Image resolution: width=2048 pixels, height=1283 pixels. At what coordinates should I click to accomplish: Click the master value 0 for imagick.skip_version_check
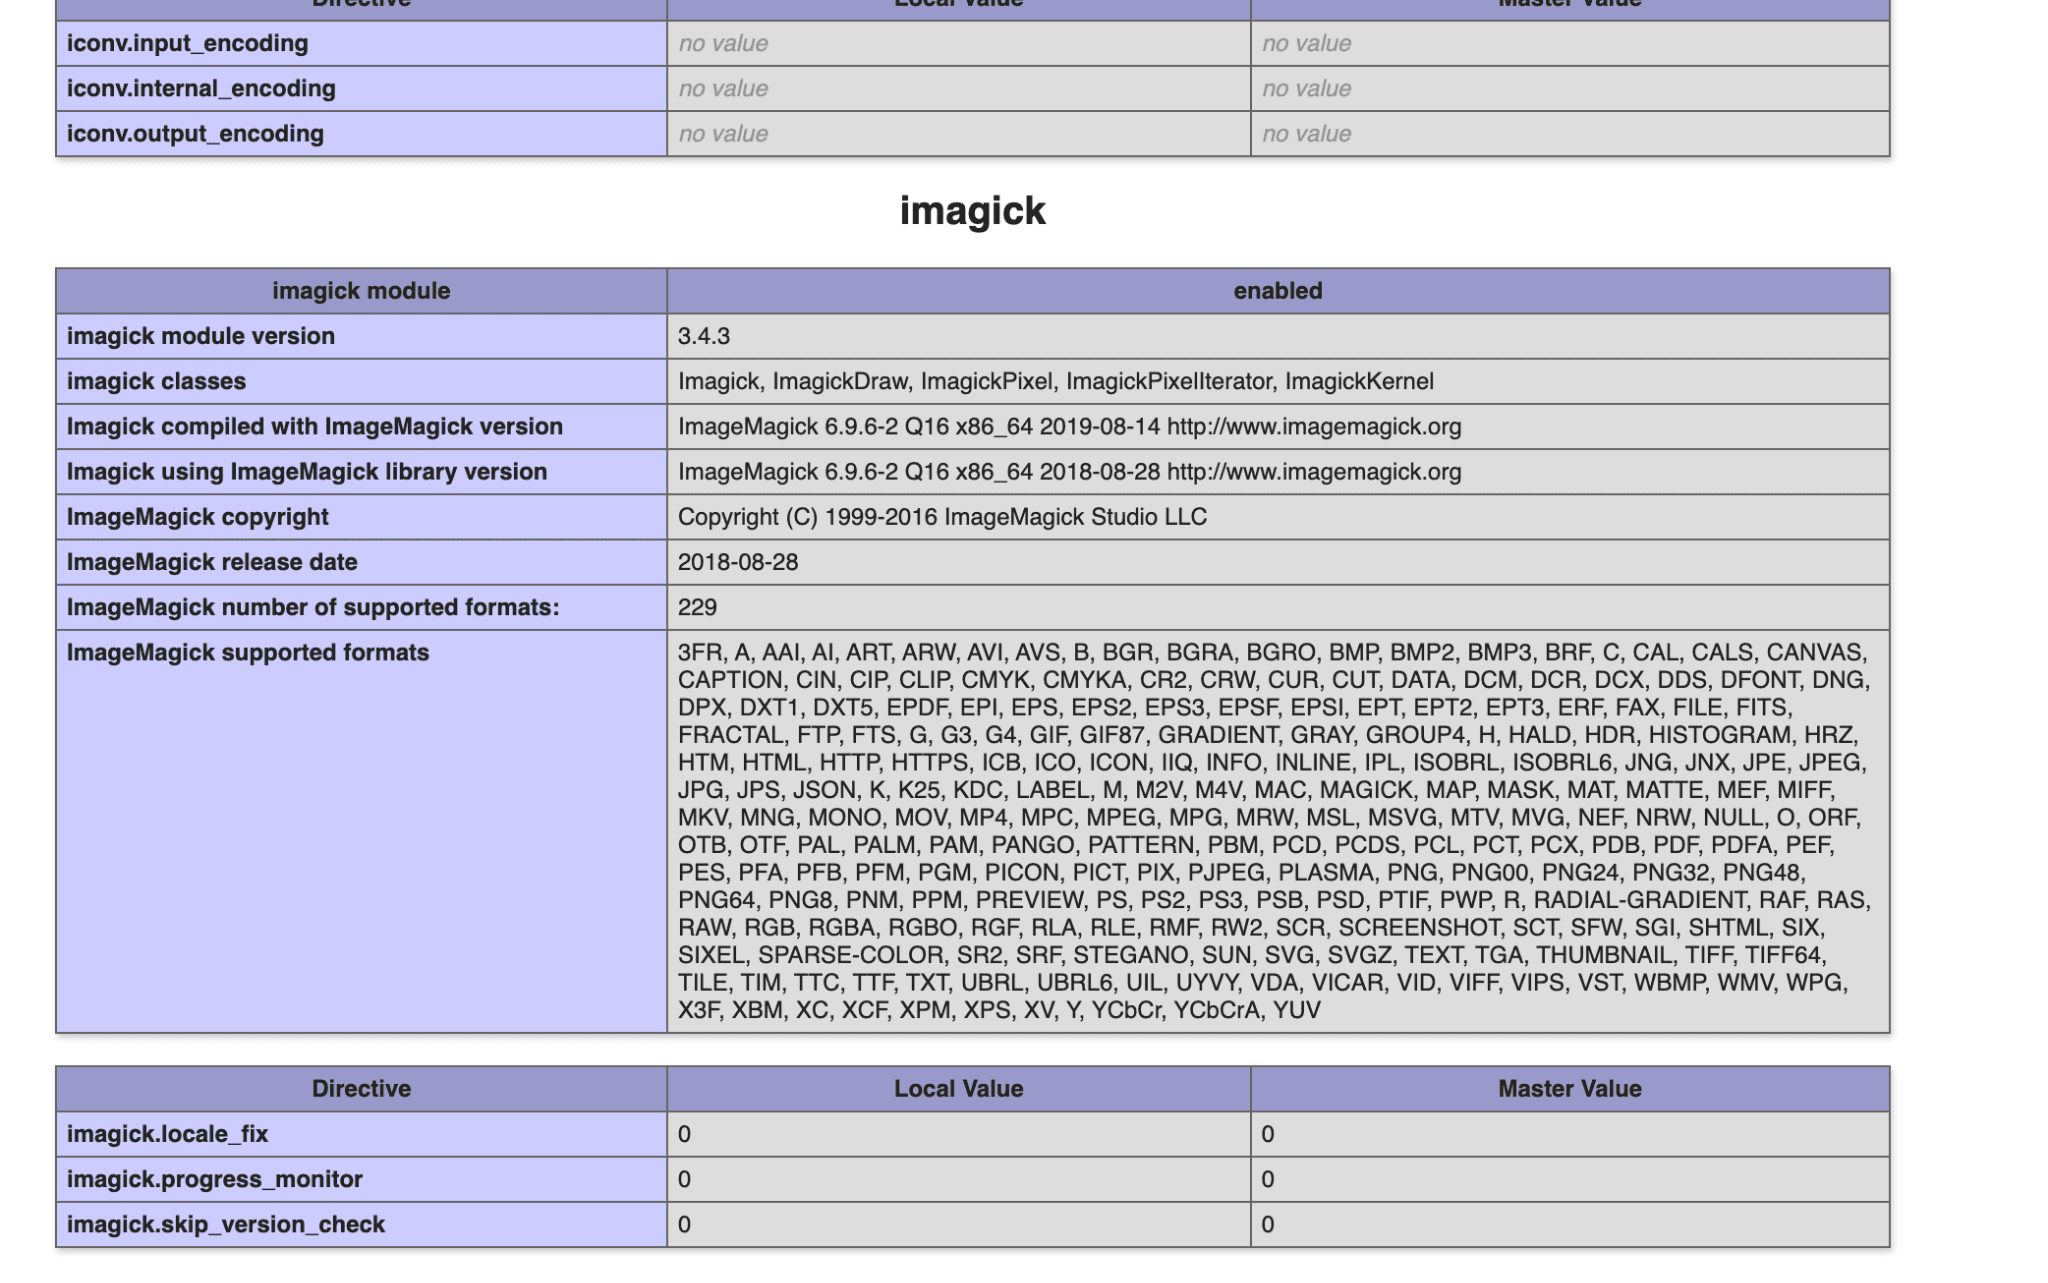pos(1267,1224)
